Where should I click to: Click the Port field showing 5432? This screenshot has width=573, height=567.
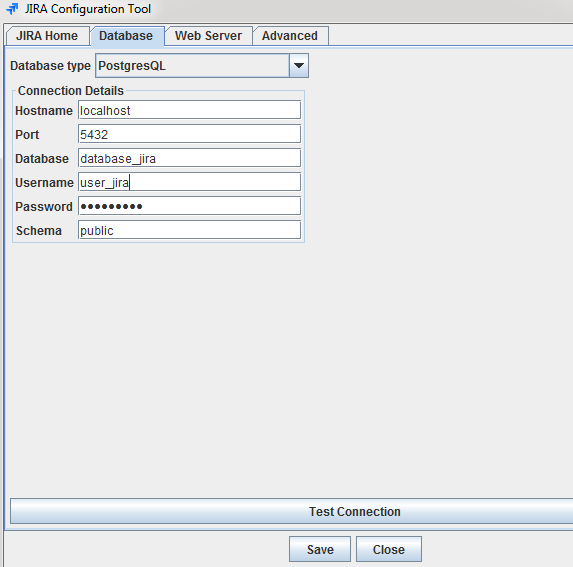(x=189, y=134)
